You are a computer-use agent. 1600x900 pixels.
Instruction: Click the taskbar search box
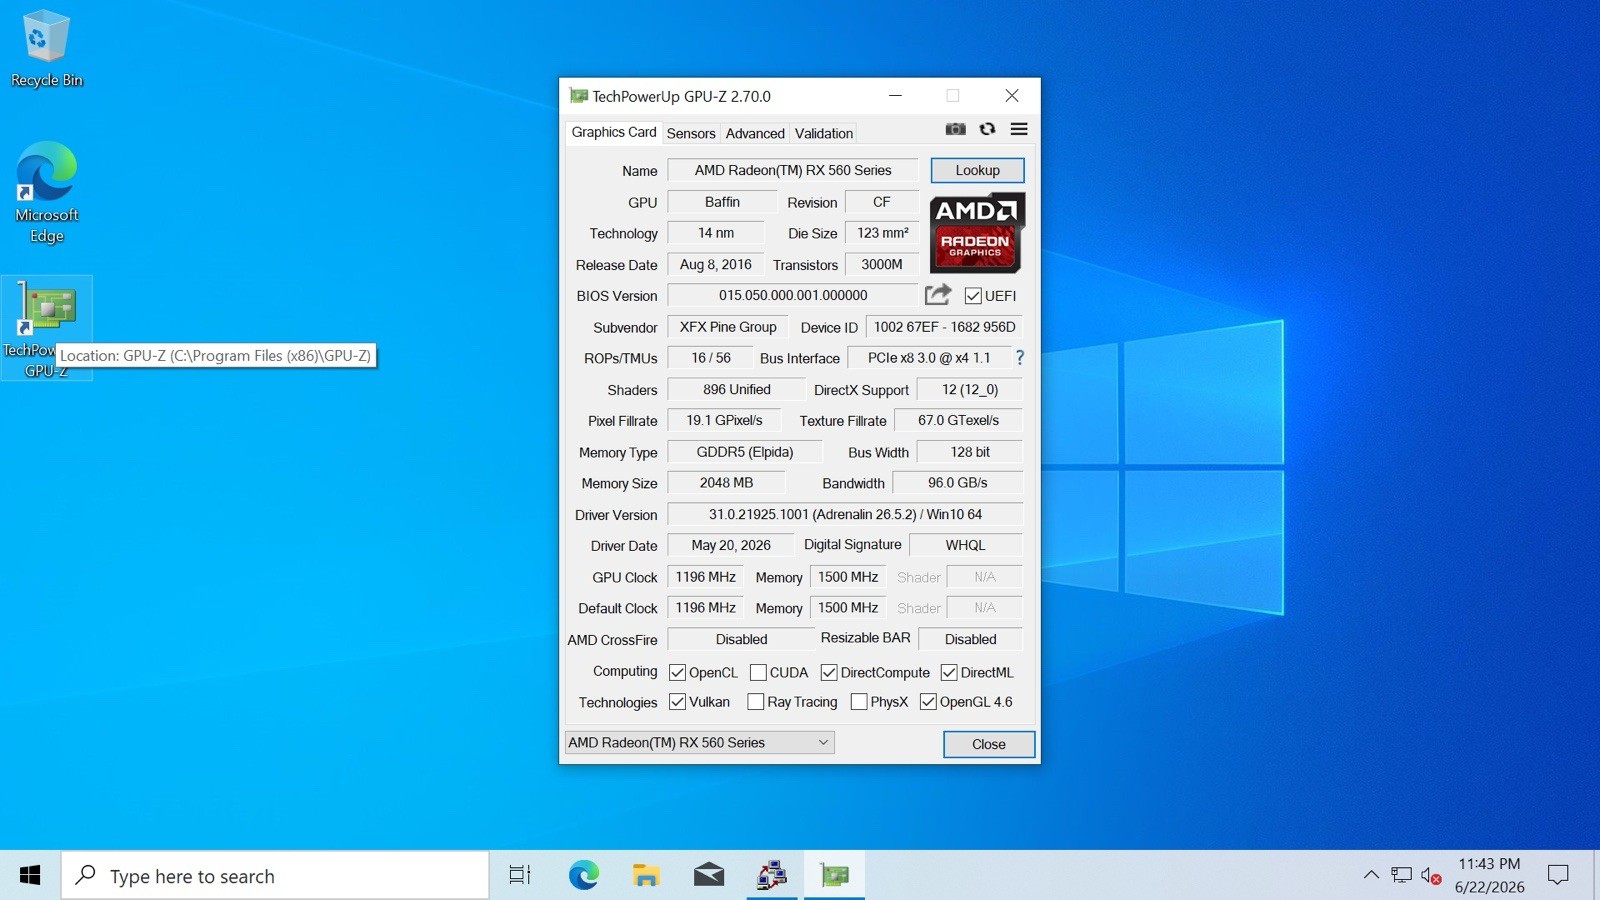click(275, 876)
